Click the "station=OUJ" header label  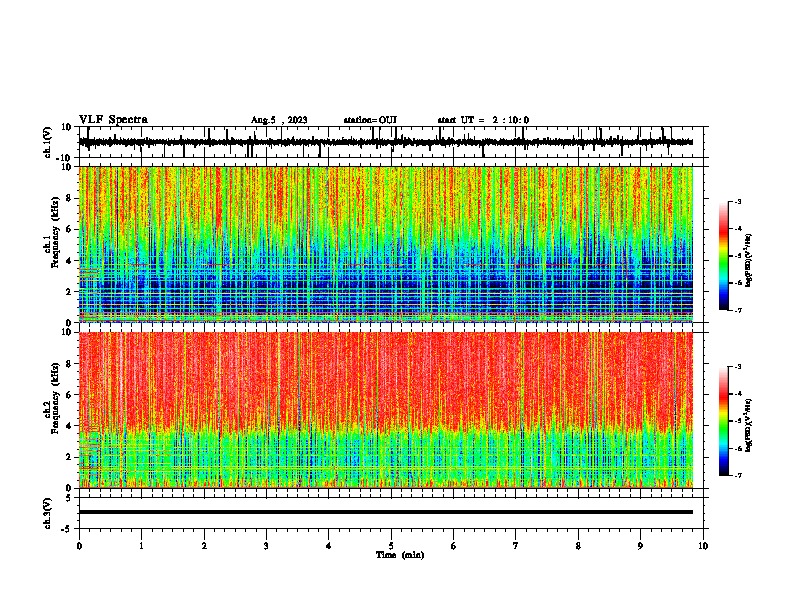click(x=370, y=120)
